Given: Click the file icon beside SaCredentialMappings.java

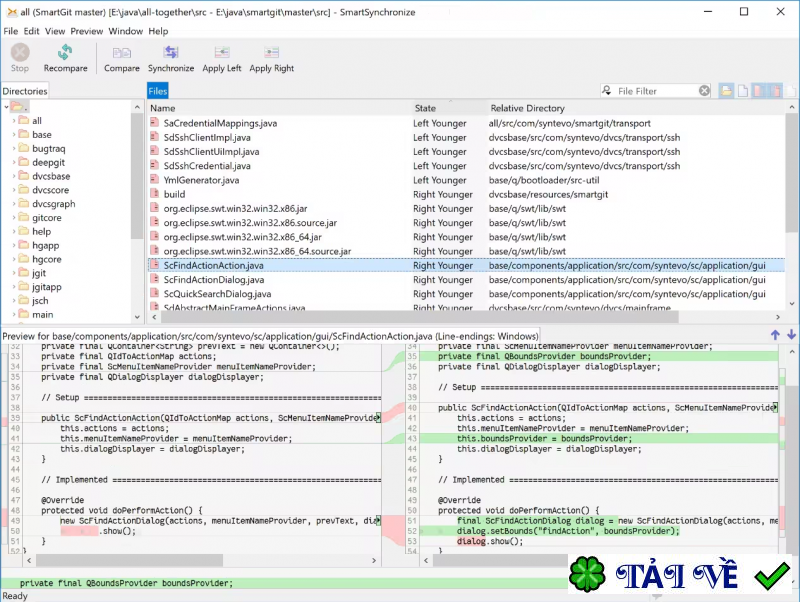Looking at the screenshot, I should pos(155,122).
